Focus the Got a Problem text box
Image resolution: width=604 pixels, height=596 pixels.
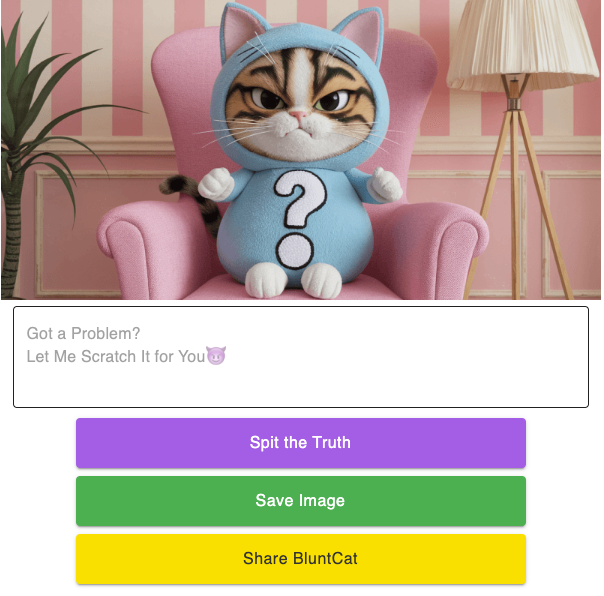tap(301, 357)
